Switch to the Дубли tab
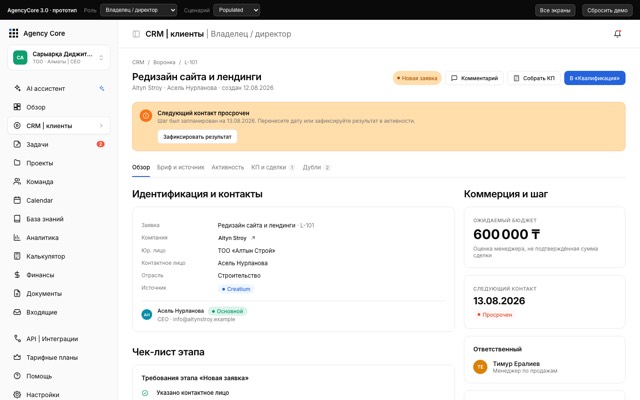This screenshot has width=640, height=400. [316, 167]
